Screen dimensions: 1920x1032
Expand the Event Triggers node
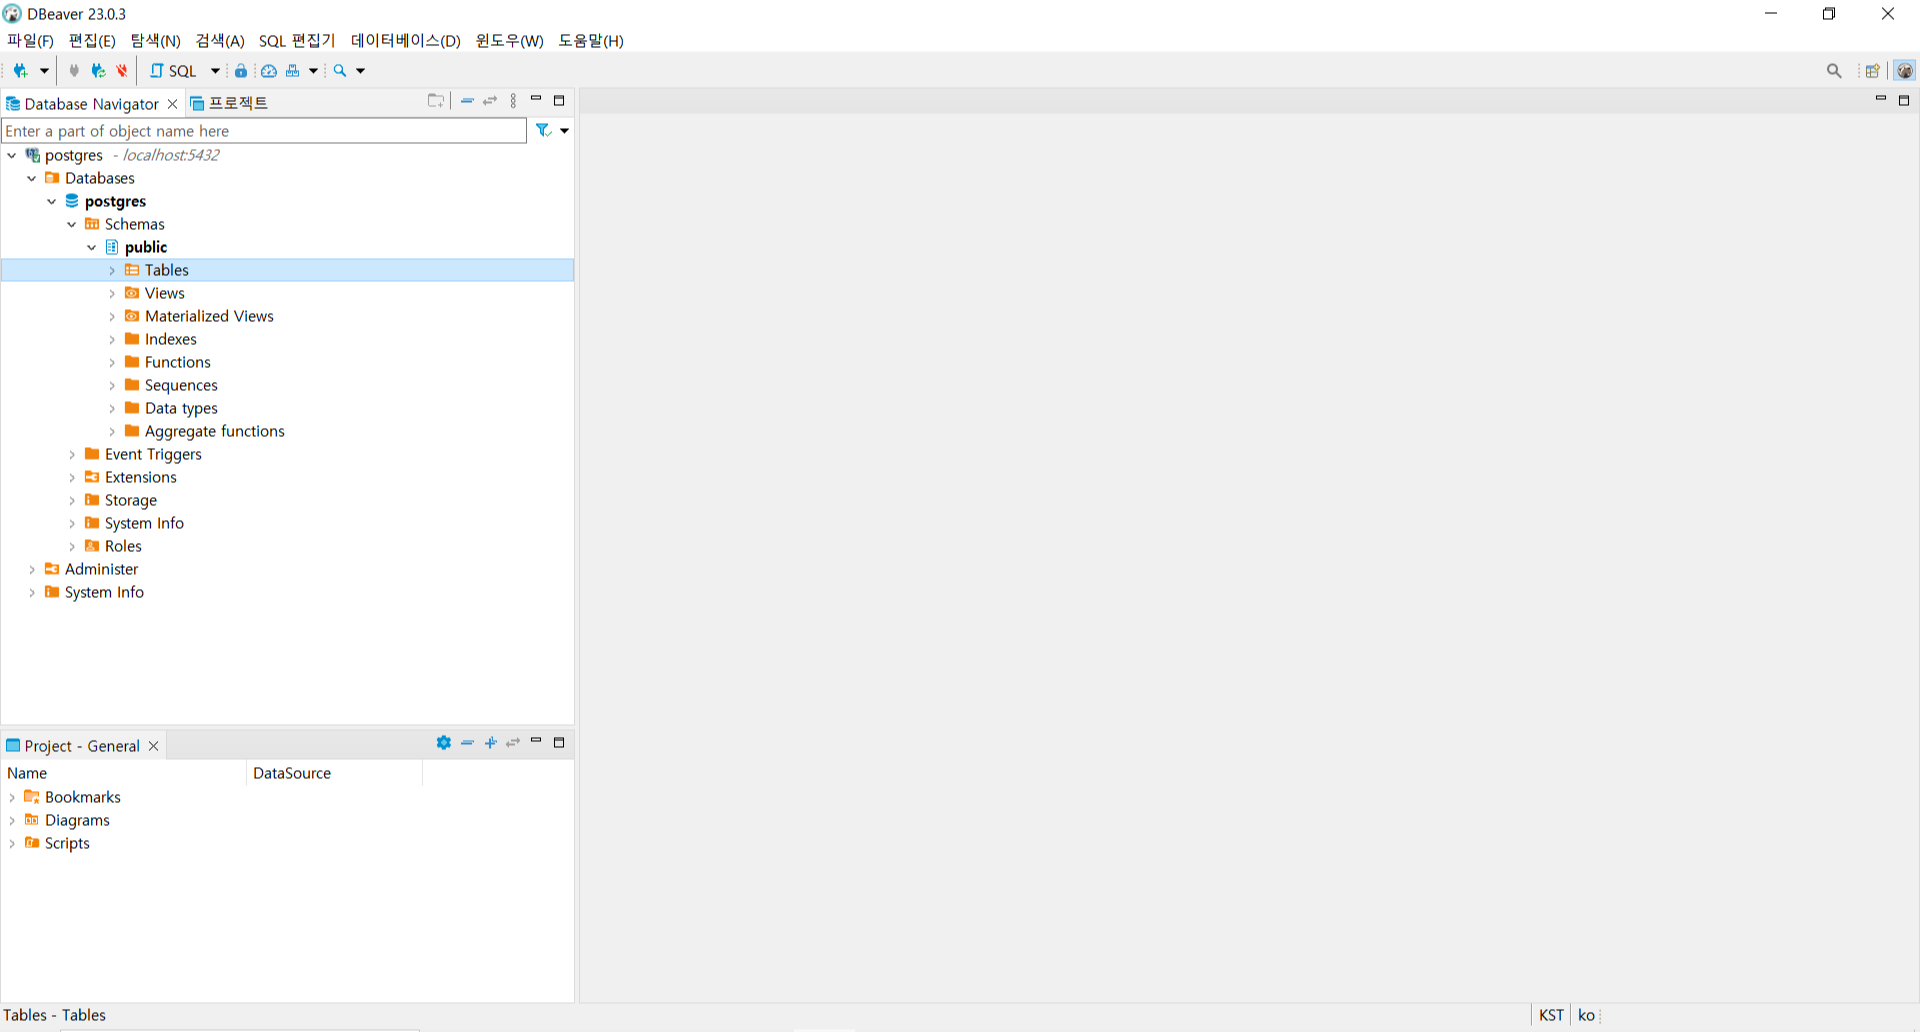(x=72, y=455)
